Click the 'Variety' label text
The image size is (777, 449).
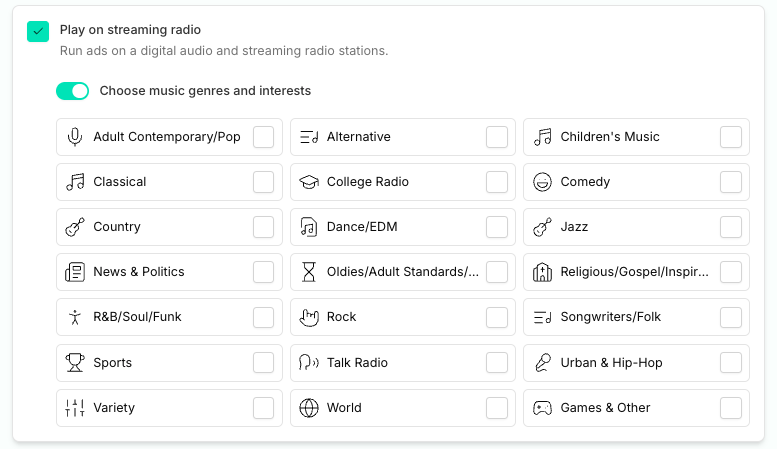114,408
